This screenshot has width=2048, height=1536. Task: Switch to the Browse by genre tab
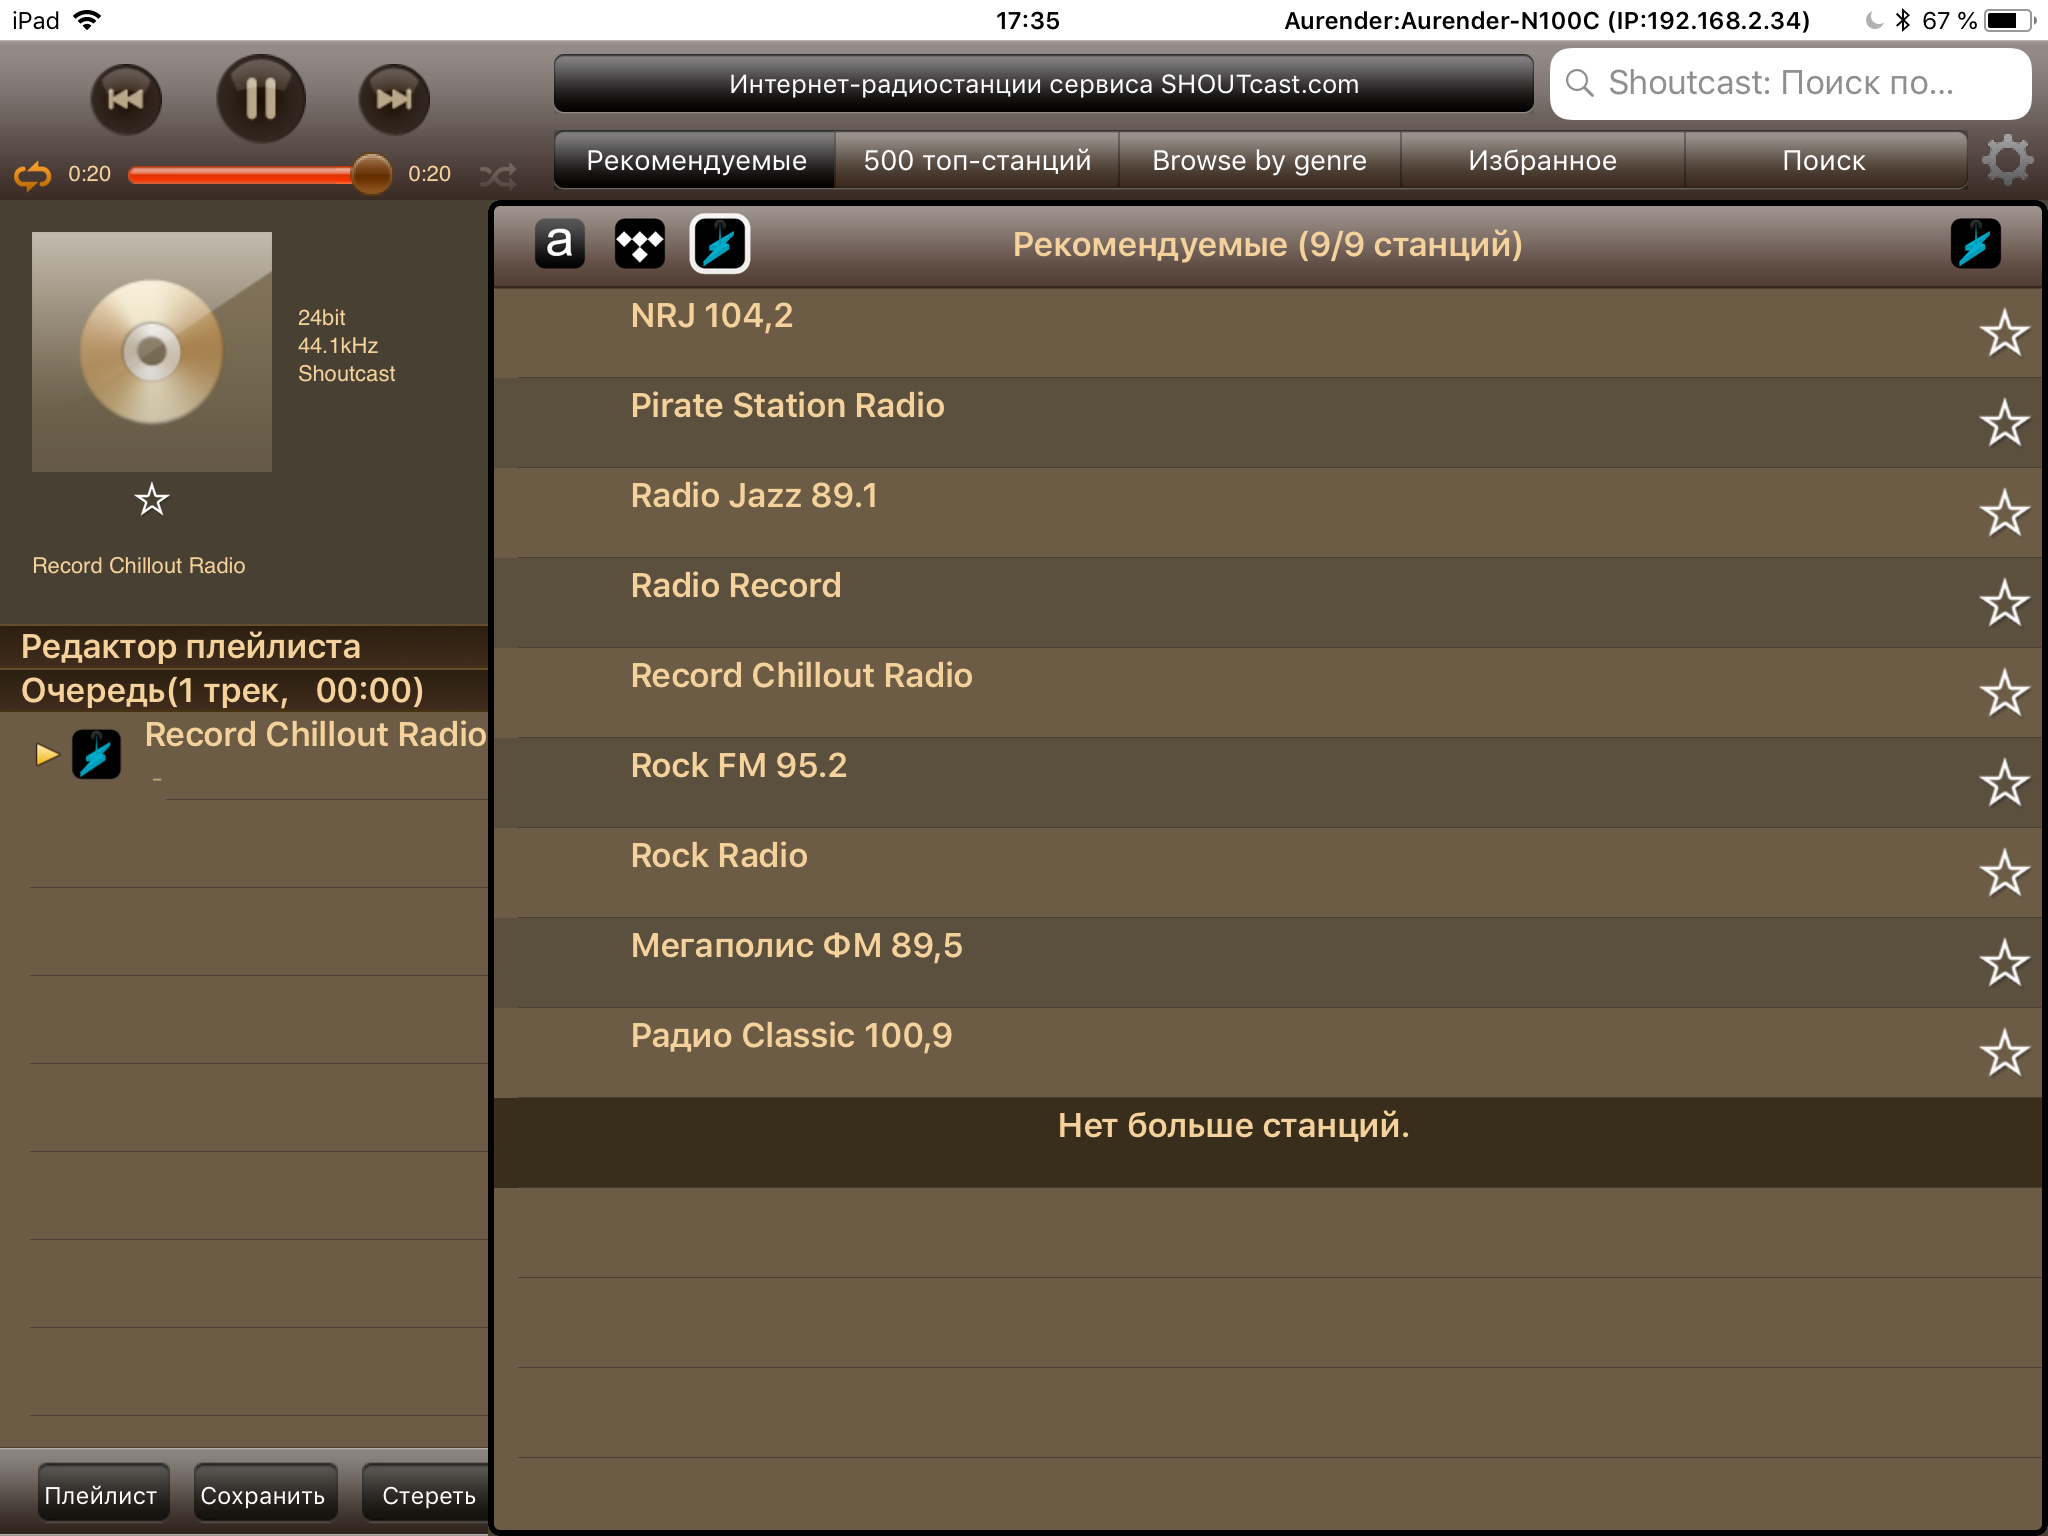pyautogui.click(x=1259, y=160)
